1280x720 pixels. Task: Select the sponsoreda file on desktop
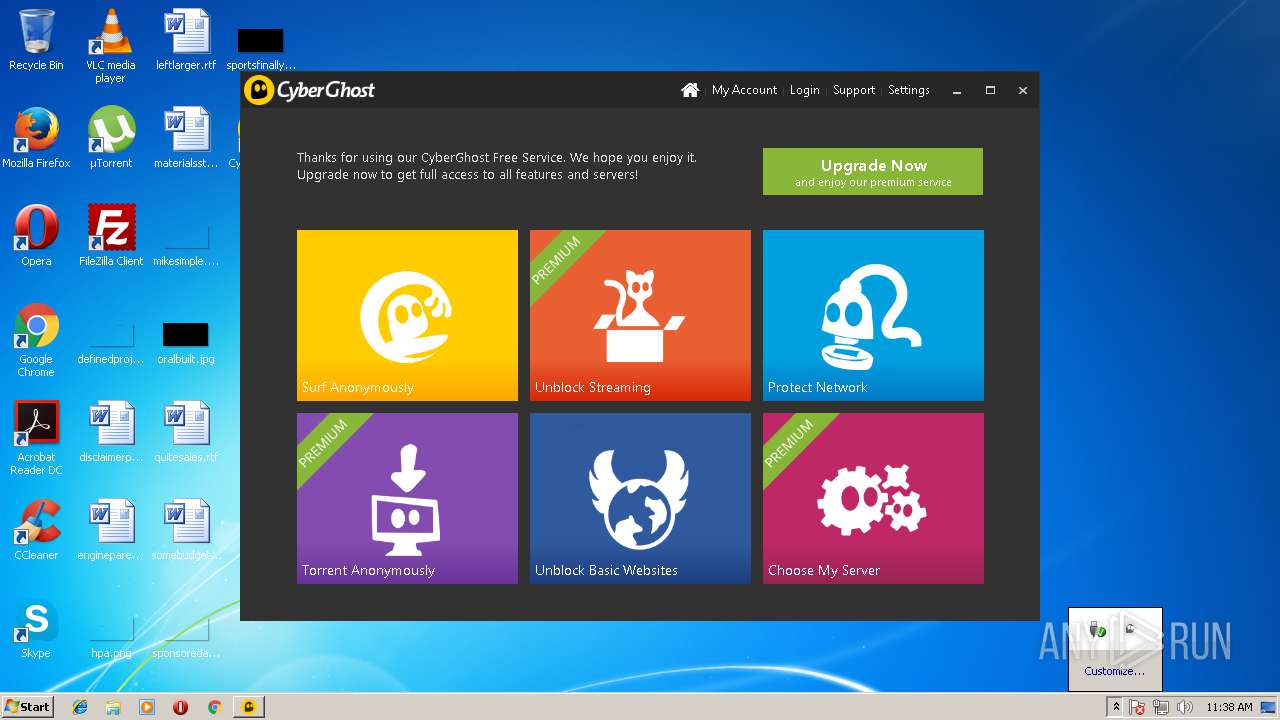coord(186,638)
